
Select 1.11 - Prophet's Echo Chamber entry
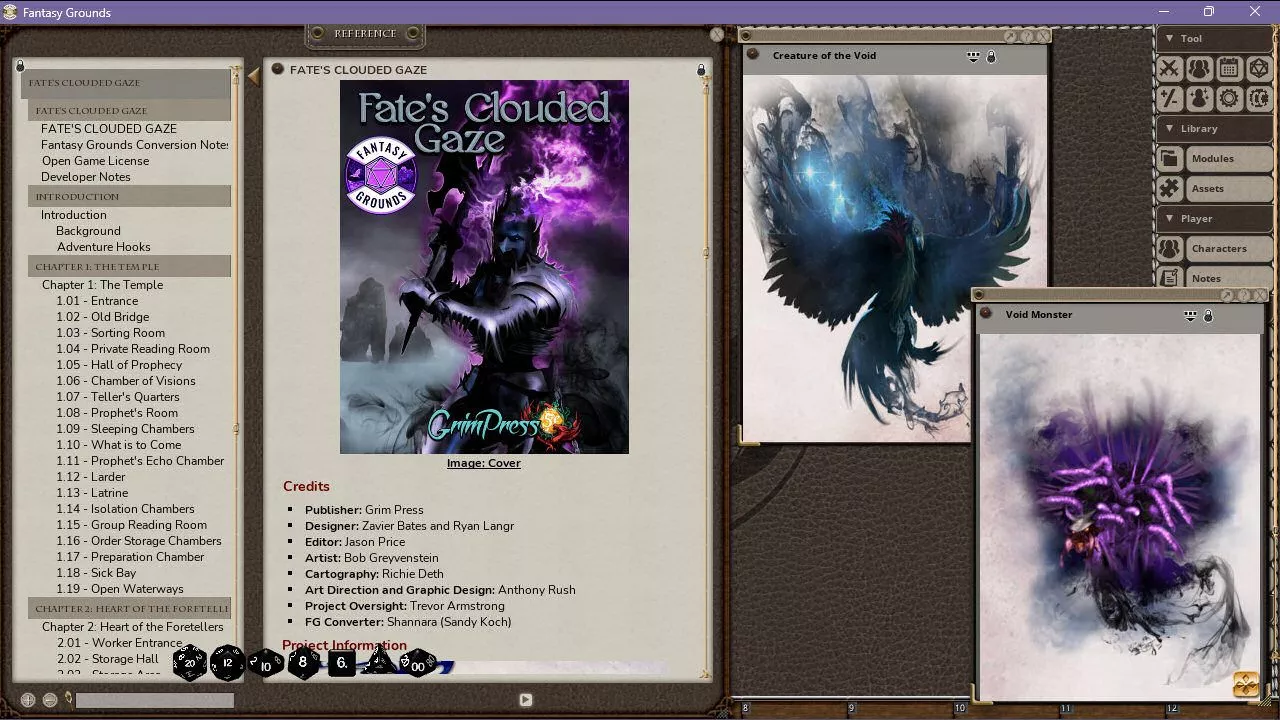[x=140, y=461]
